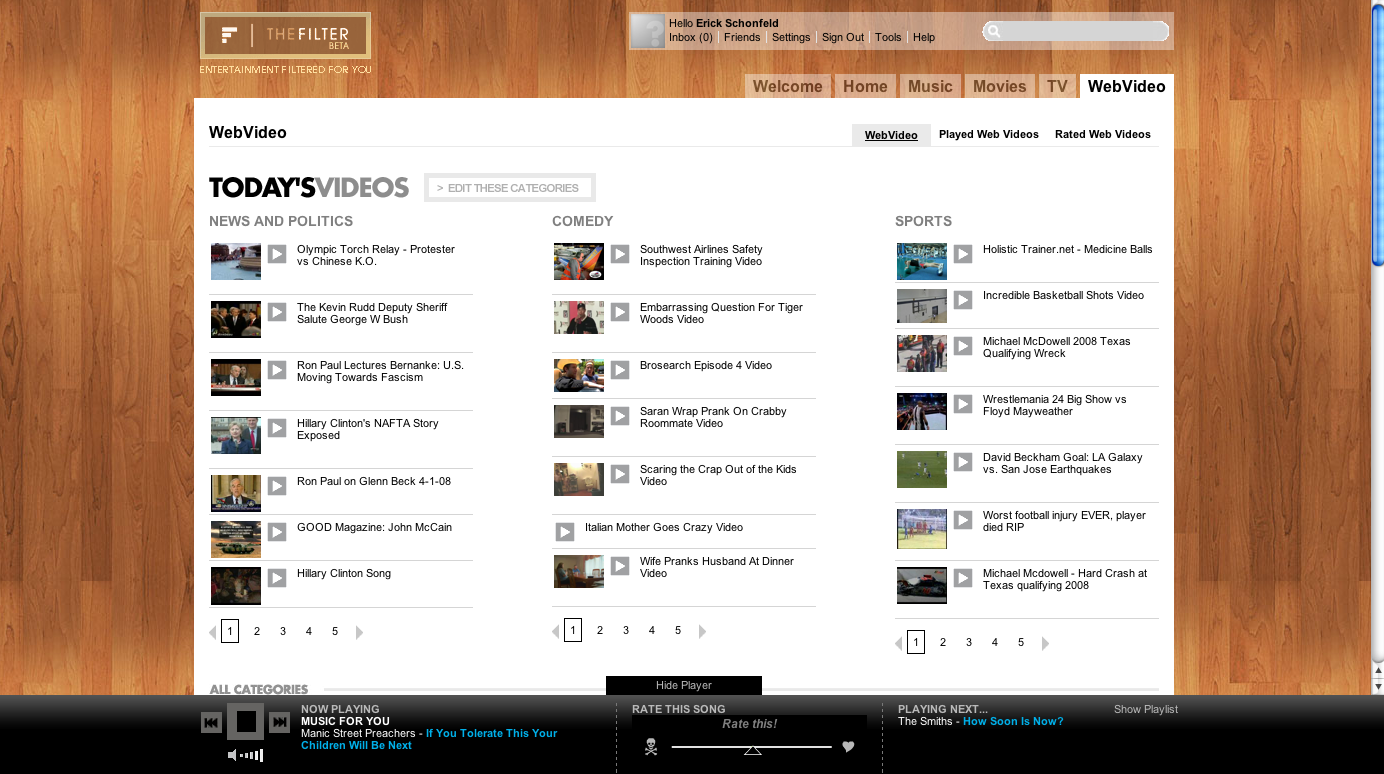
Task: Click the speaker volume icon
Action: click(233, 755)
